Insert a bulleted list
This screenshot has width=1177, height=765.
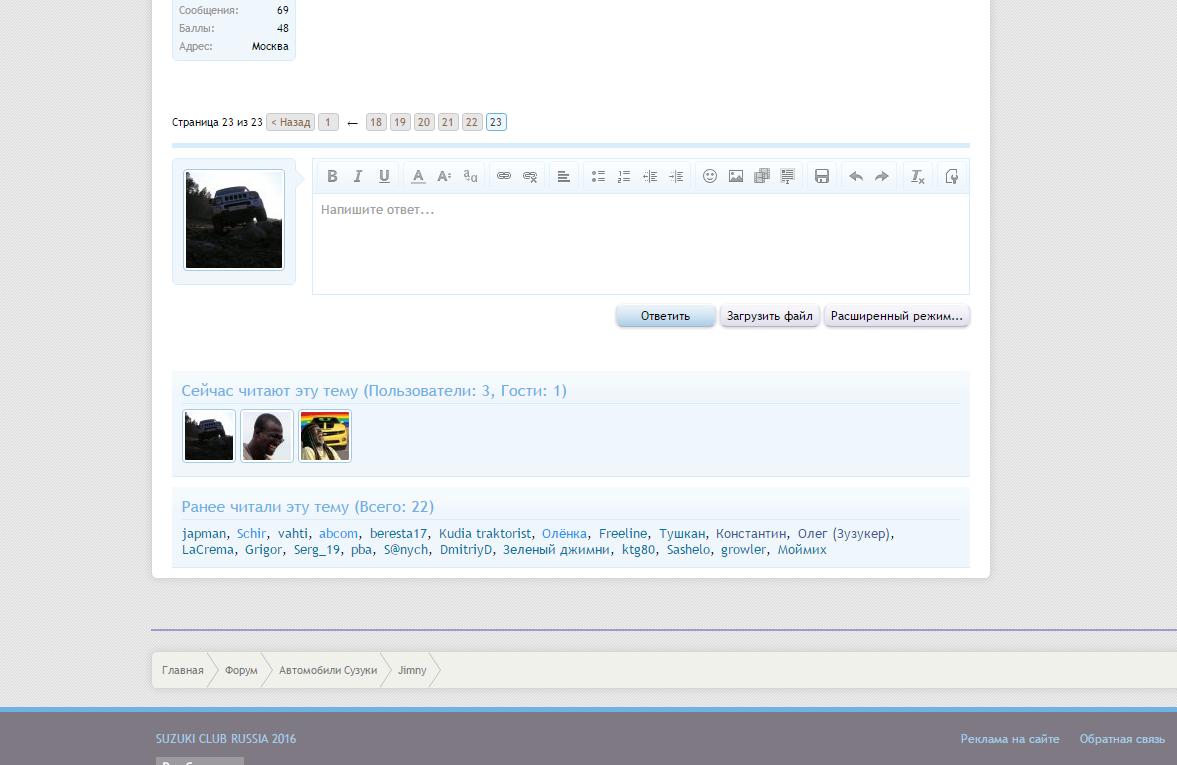[598, 176]
